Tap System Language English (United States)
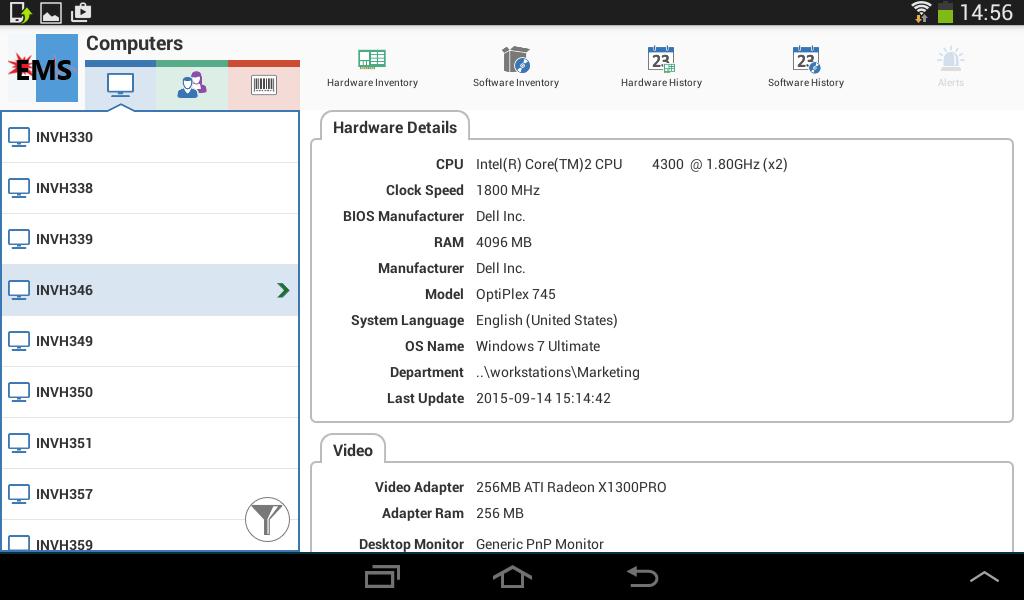1024x600 pixels. [x=547, y=321]
